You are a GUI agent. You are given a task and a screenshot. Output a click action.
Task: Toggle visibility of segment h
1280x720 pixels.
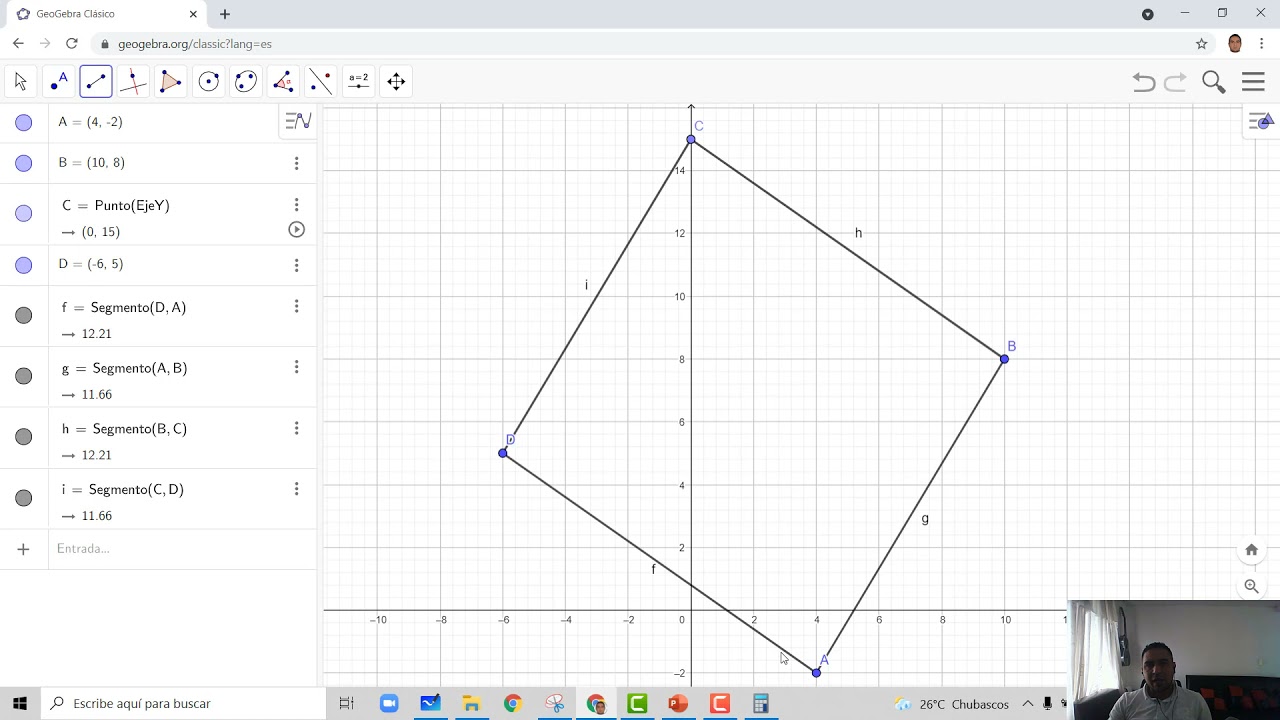[x=24, y=437]
